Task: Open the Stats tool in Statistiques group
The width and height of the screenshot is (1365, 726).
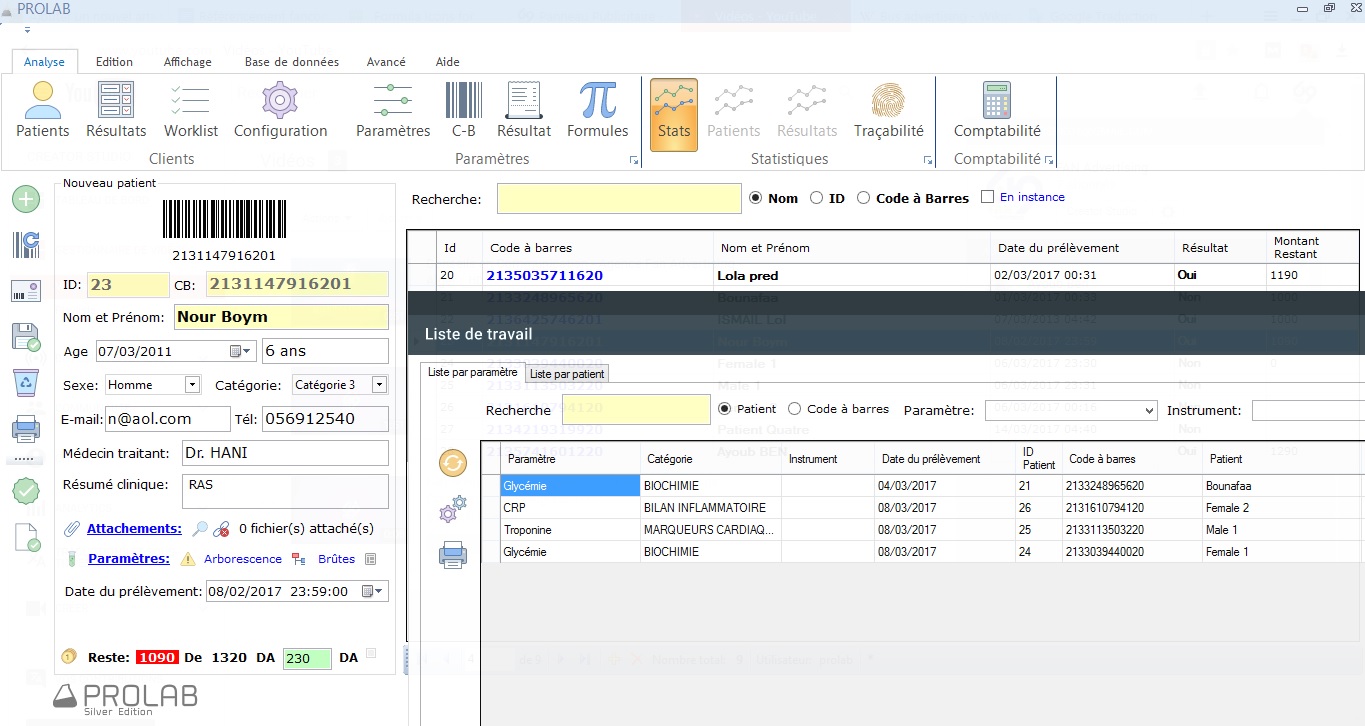Action: 673,110
